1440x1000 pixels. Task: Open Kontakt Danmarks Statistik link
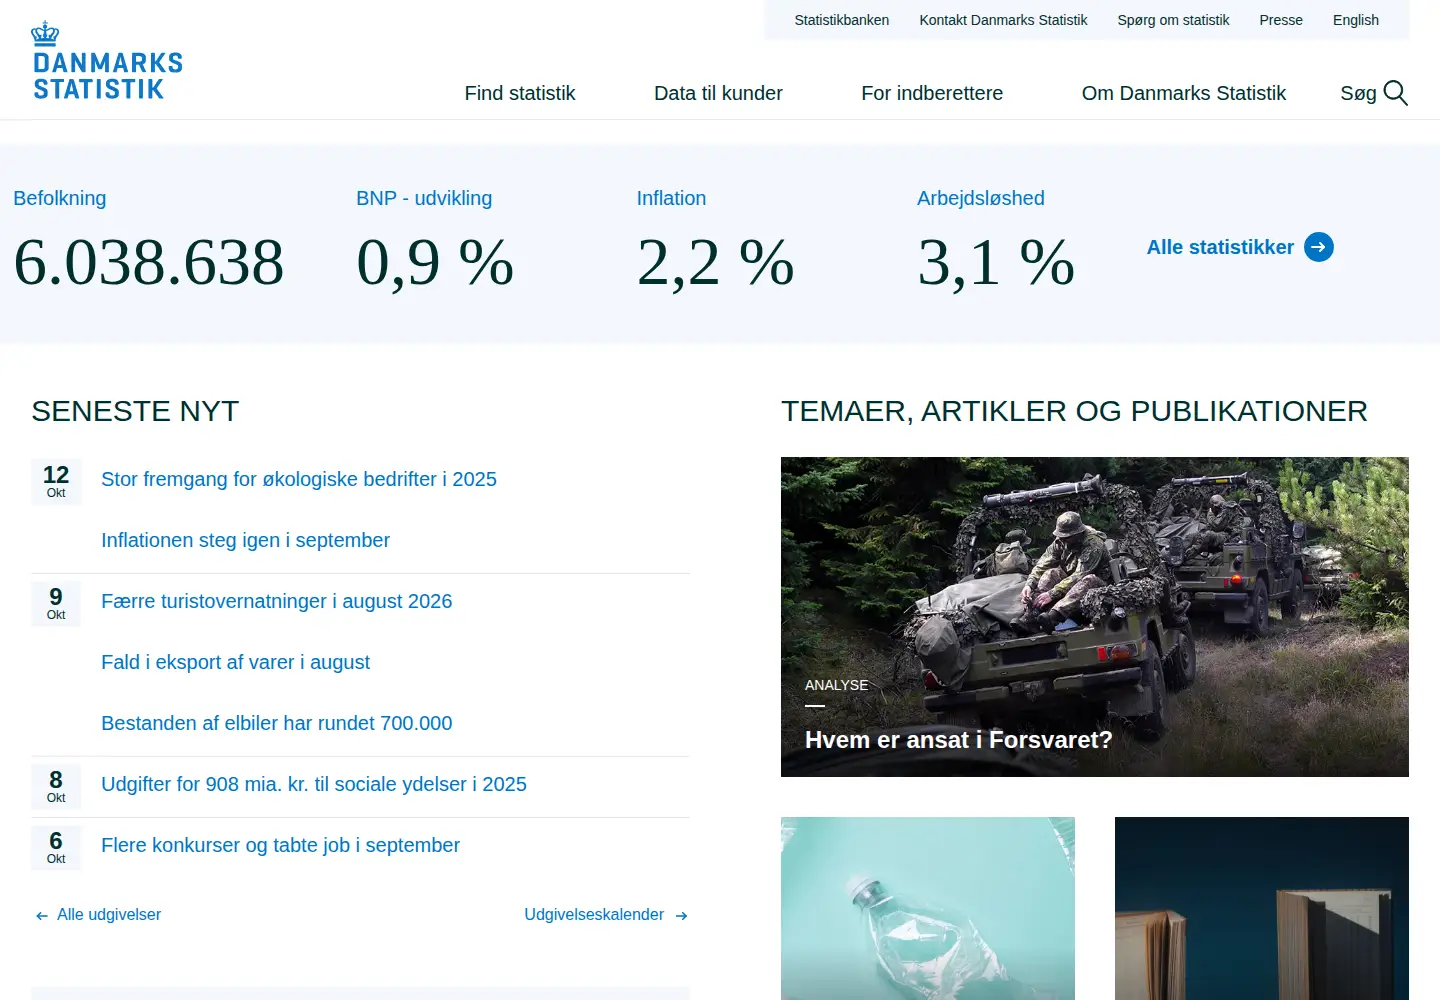click(x=1003, y=20)
